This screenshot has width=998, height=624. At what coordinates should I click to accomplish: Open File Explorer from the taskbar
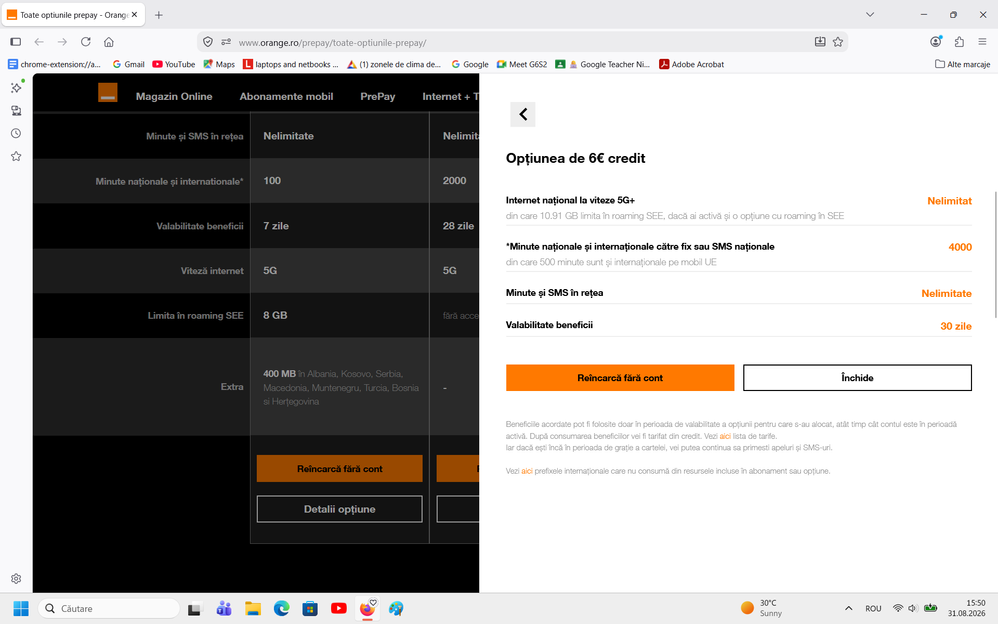(x=253, y=609)
